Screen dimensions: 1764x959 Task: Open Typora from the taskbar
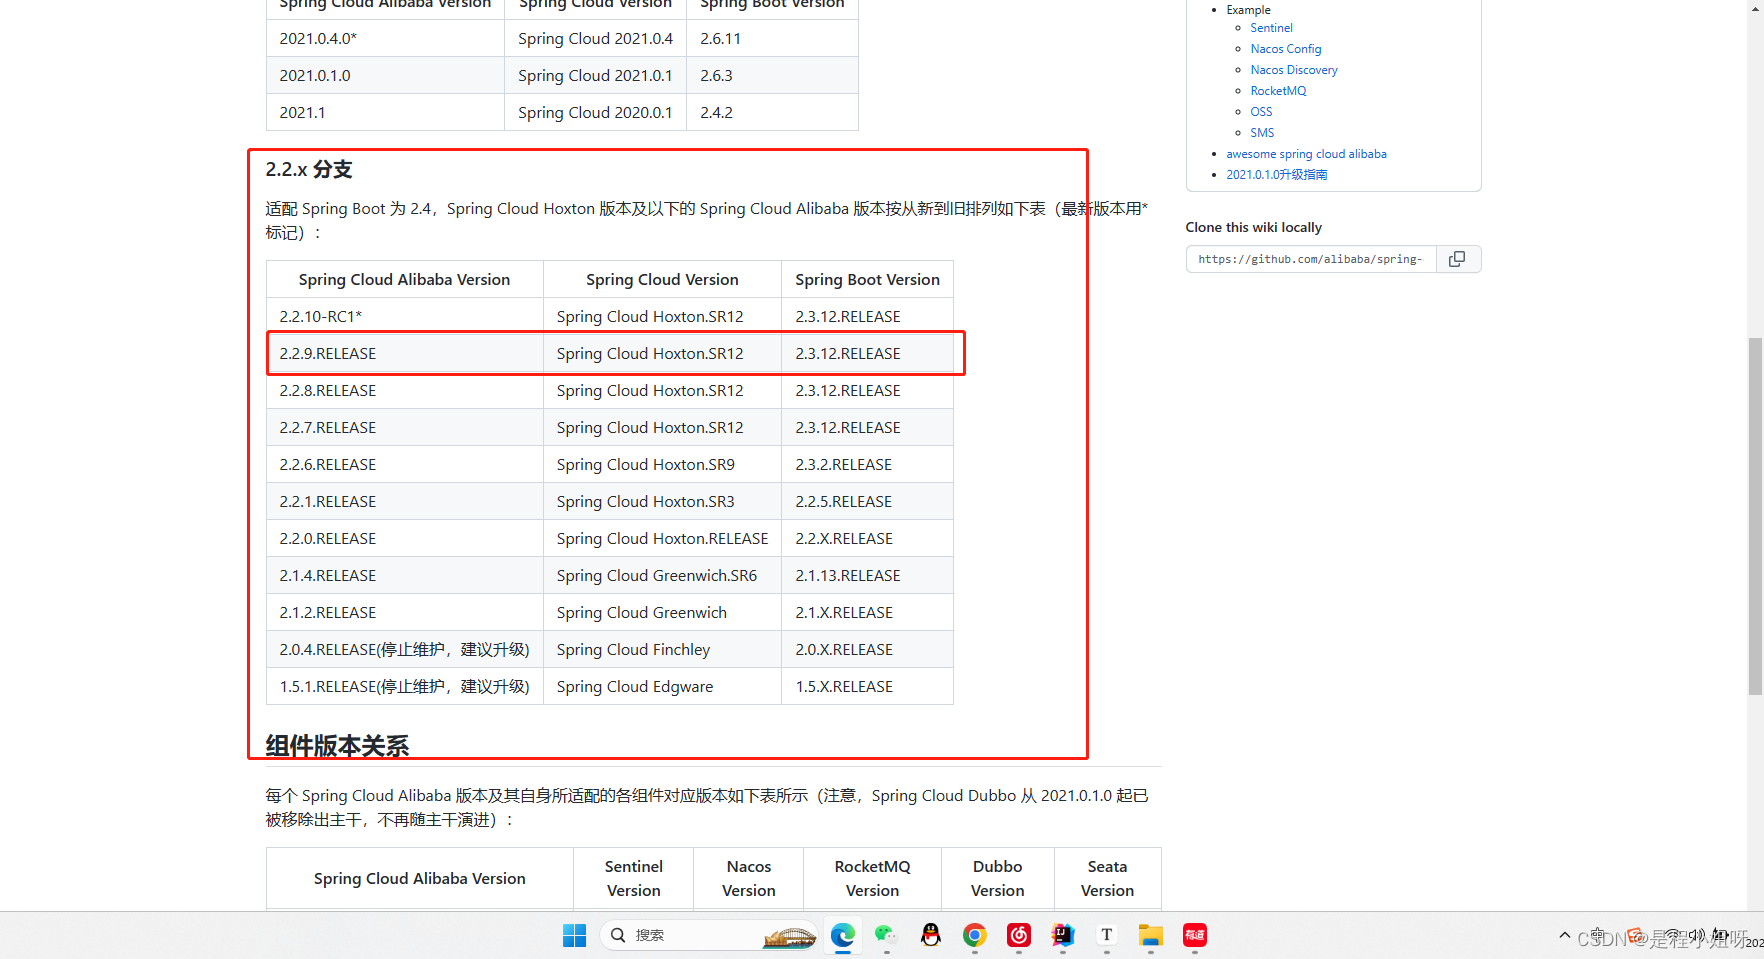tap(1107, 935)
